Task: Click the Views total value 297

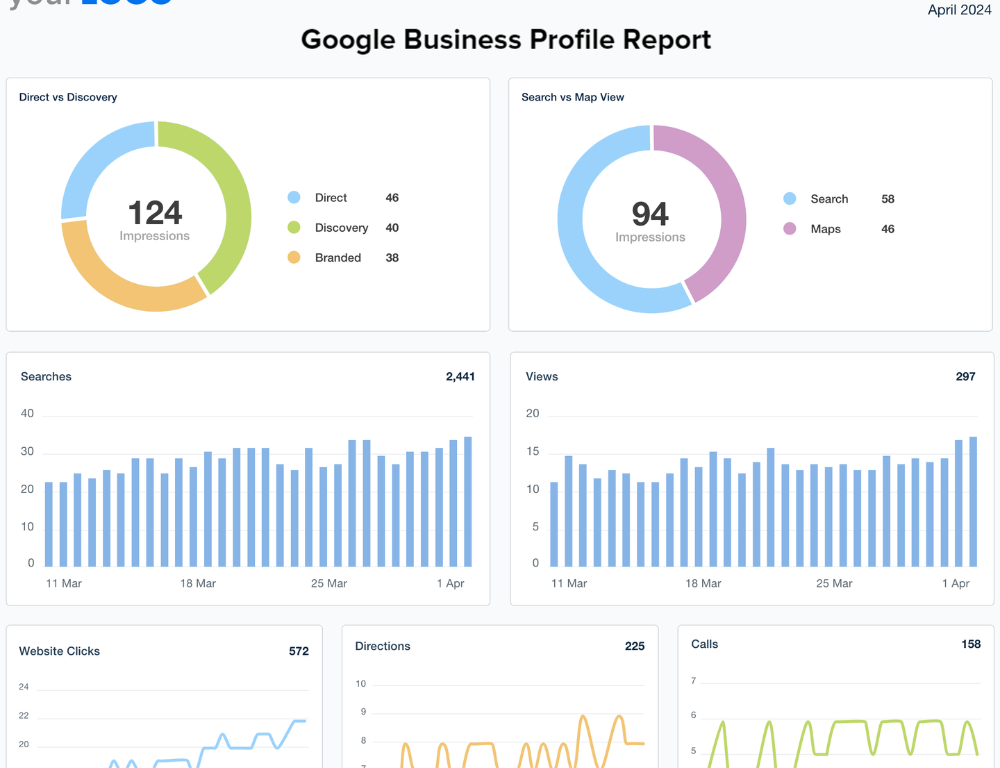Action: click(965, 377)
